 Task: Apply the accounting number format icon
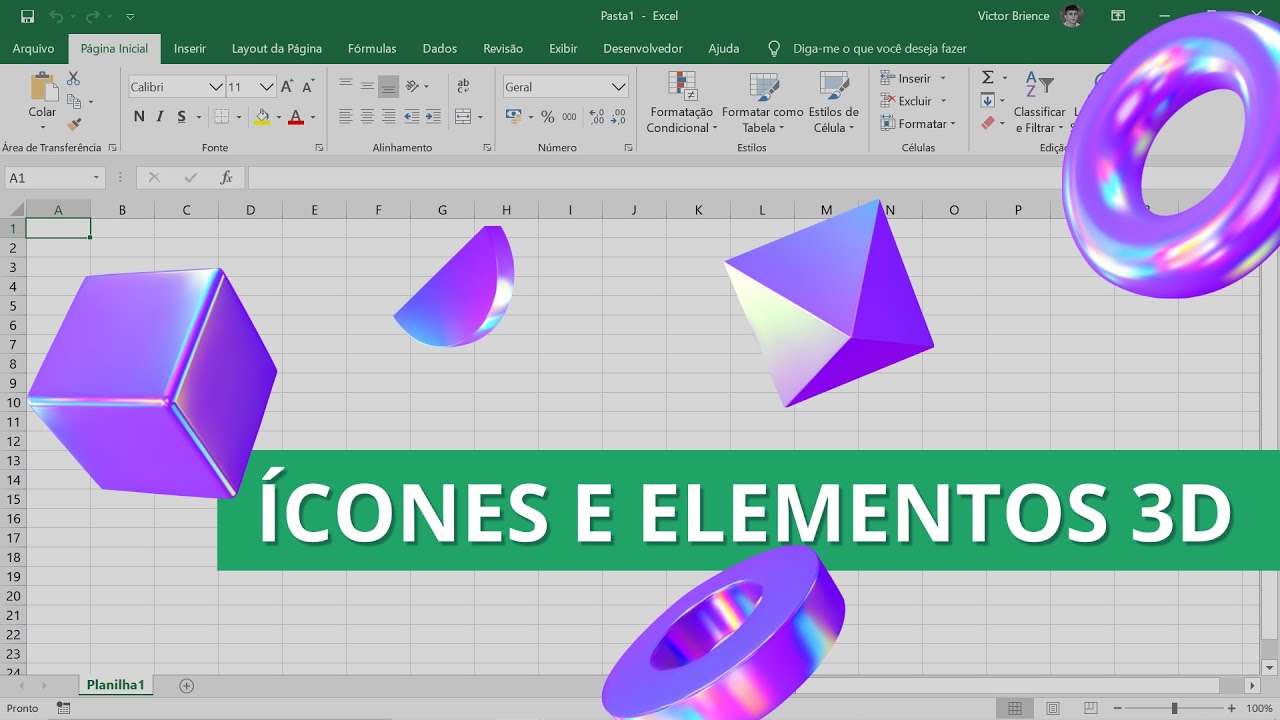513,117
